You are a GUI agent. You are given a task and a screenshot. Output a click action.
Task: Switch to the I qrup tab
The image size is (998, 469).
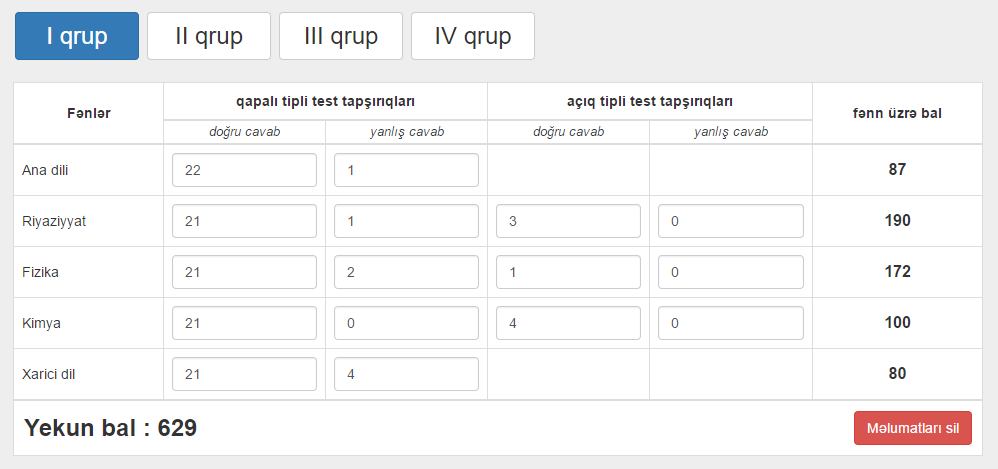click(x=77, y=36)
